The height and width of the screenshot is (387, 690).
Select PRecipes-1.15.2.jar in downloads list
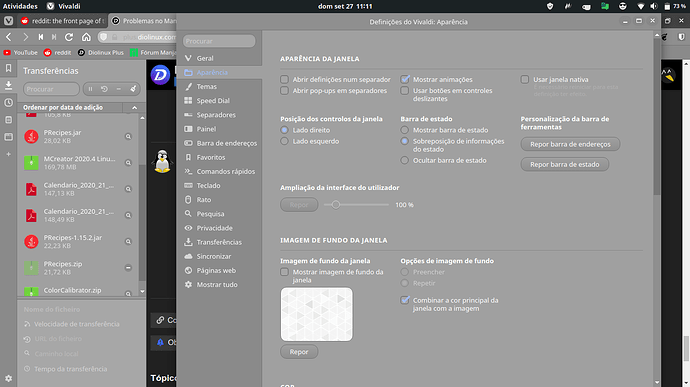point(79,241)
